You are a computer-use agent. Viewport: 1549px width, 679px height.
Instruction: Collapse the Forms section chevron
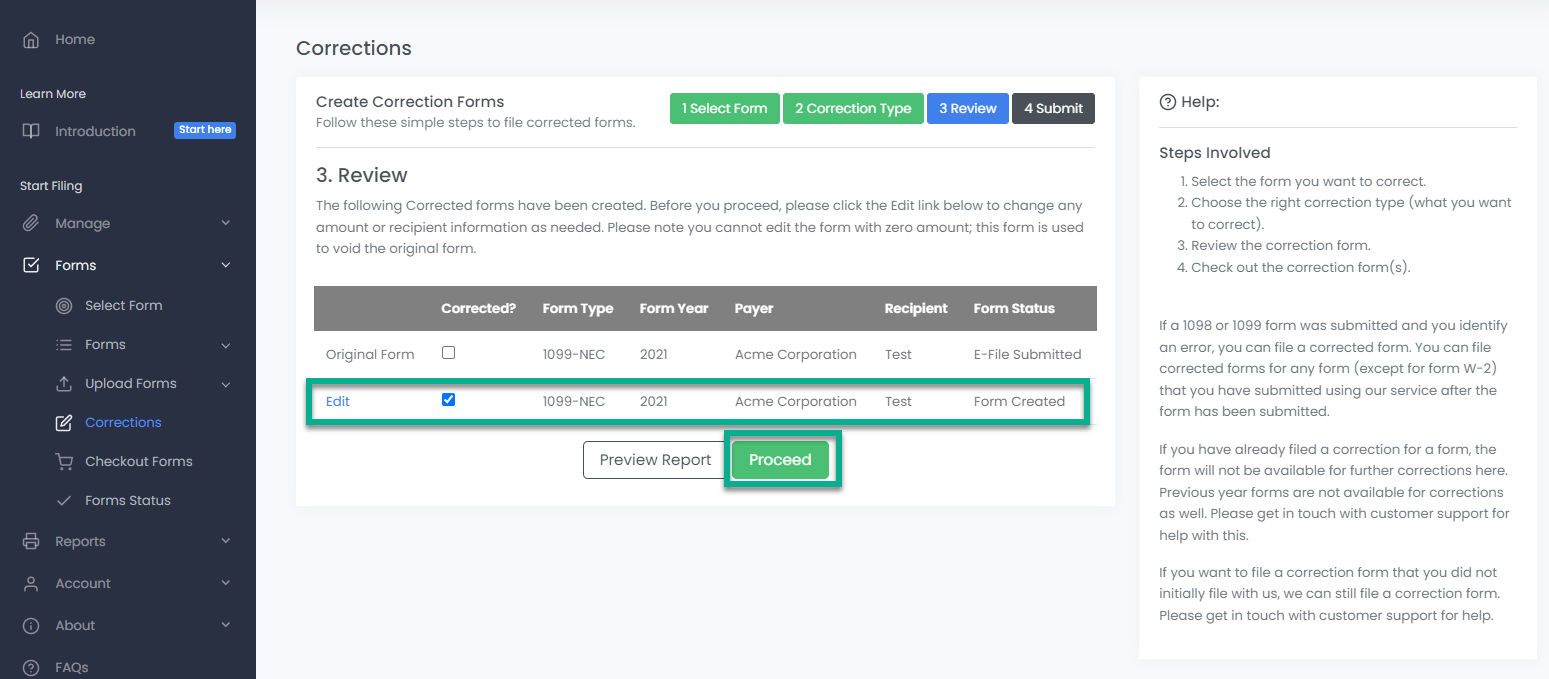[x=225, y=265]
